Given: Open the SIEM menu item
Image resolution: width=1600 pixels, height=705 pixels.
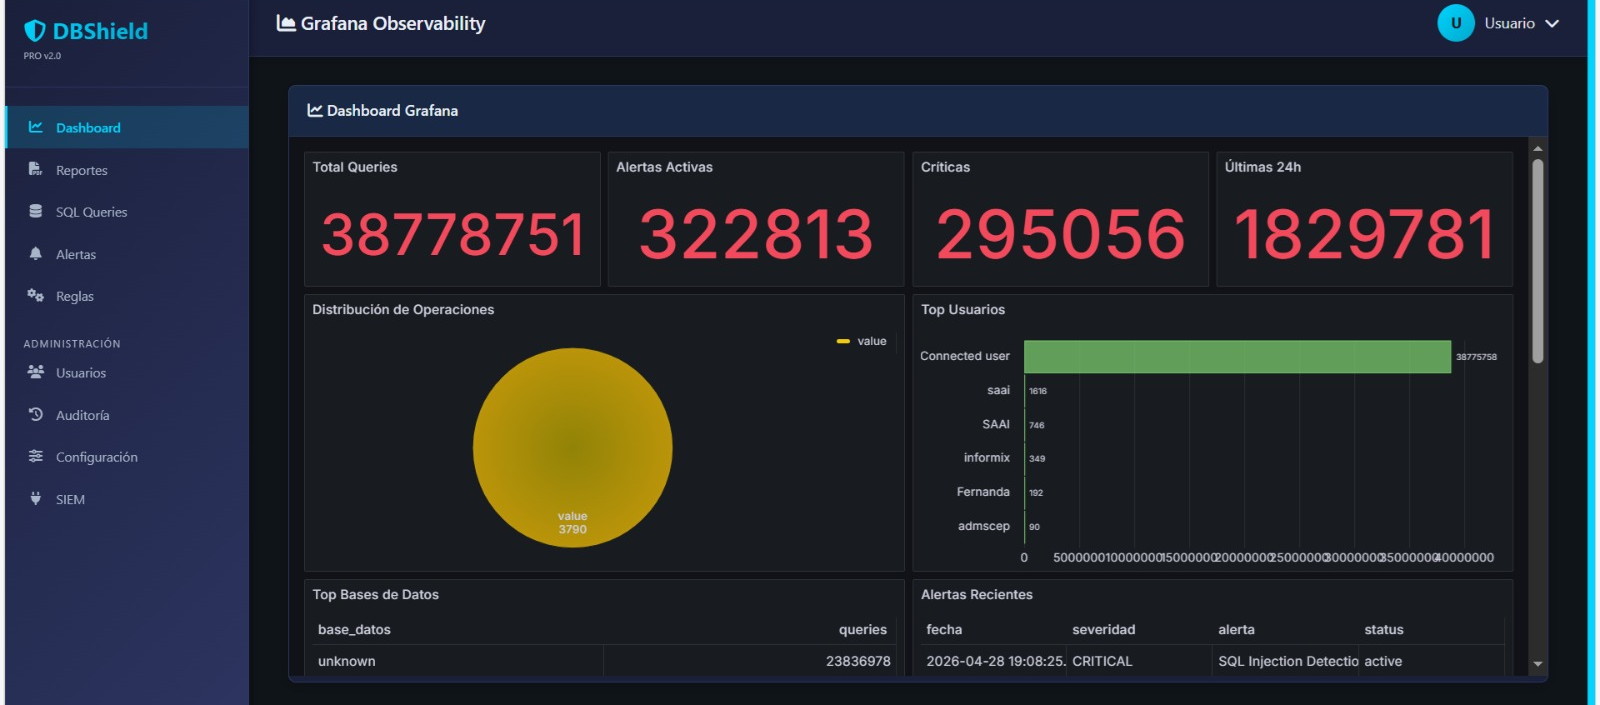Looking at the screenshot, I should click(127, 499).
